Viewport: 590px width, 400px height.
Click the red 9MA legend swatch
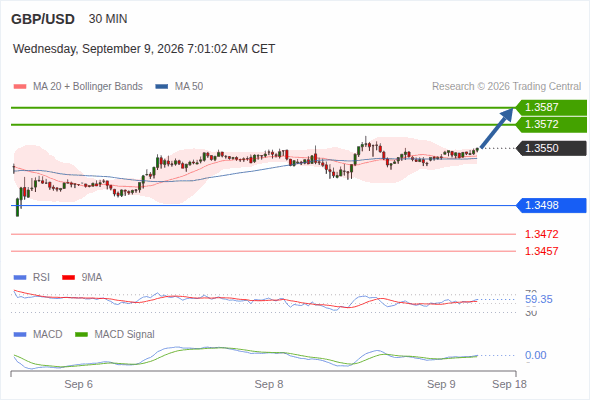click(68, 278)
